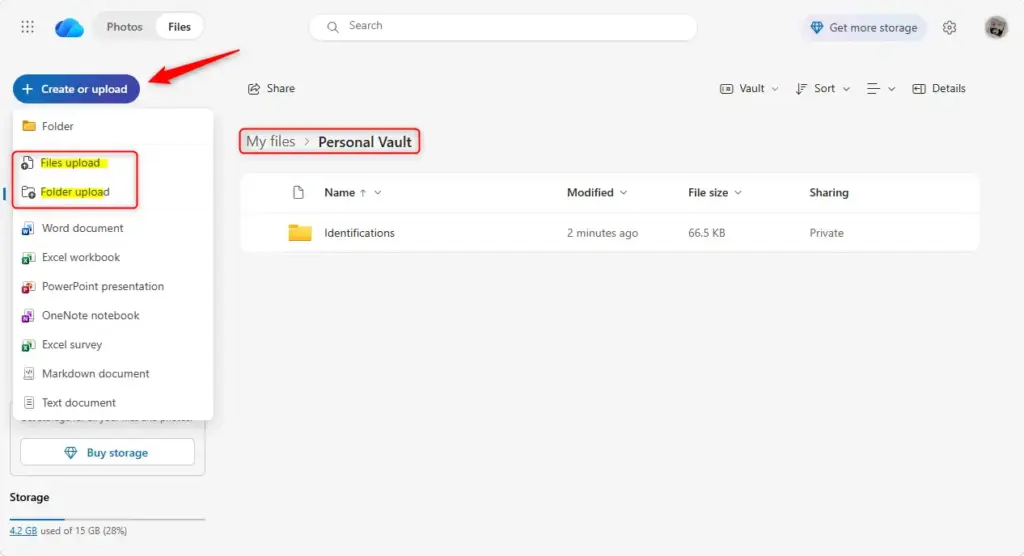Click the Identifications folder icon
This screenshot has width=1024, height=556.
pos(300,233)
